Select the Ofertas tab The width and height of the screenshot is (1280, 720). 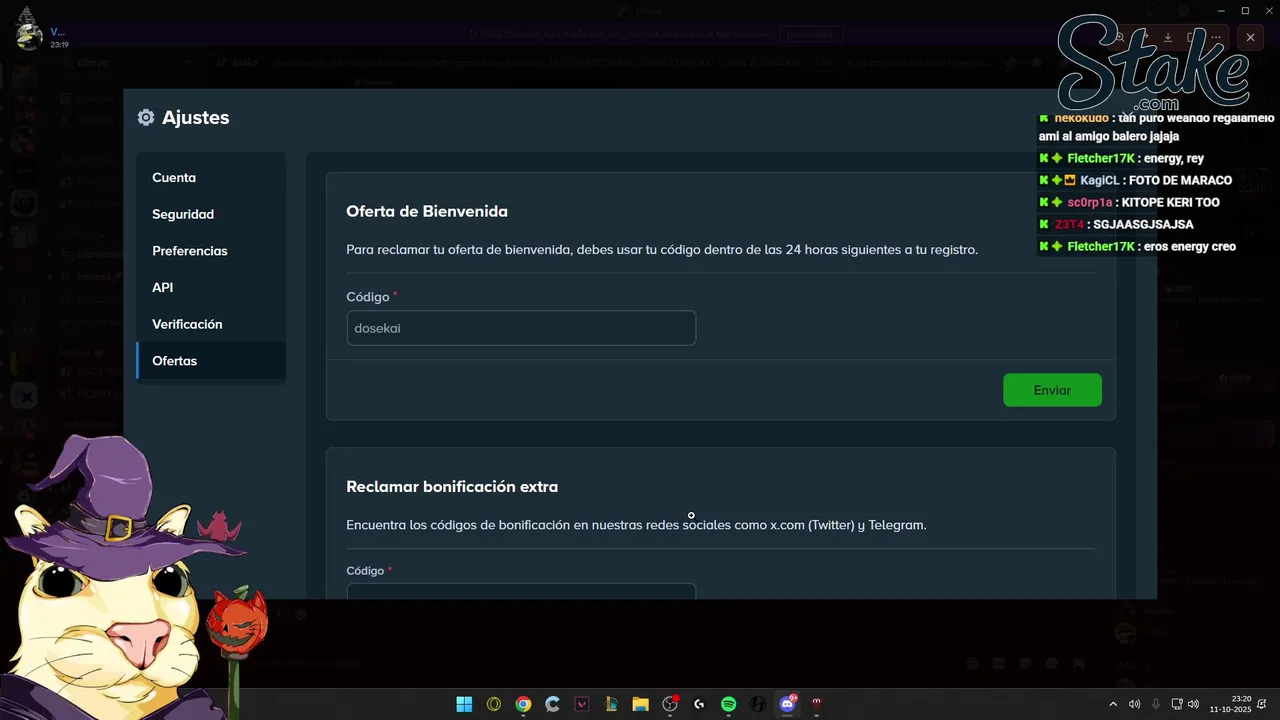pos(211,361)
